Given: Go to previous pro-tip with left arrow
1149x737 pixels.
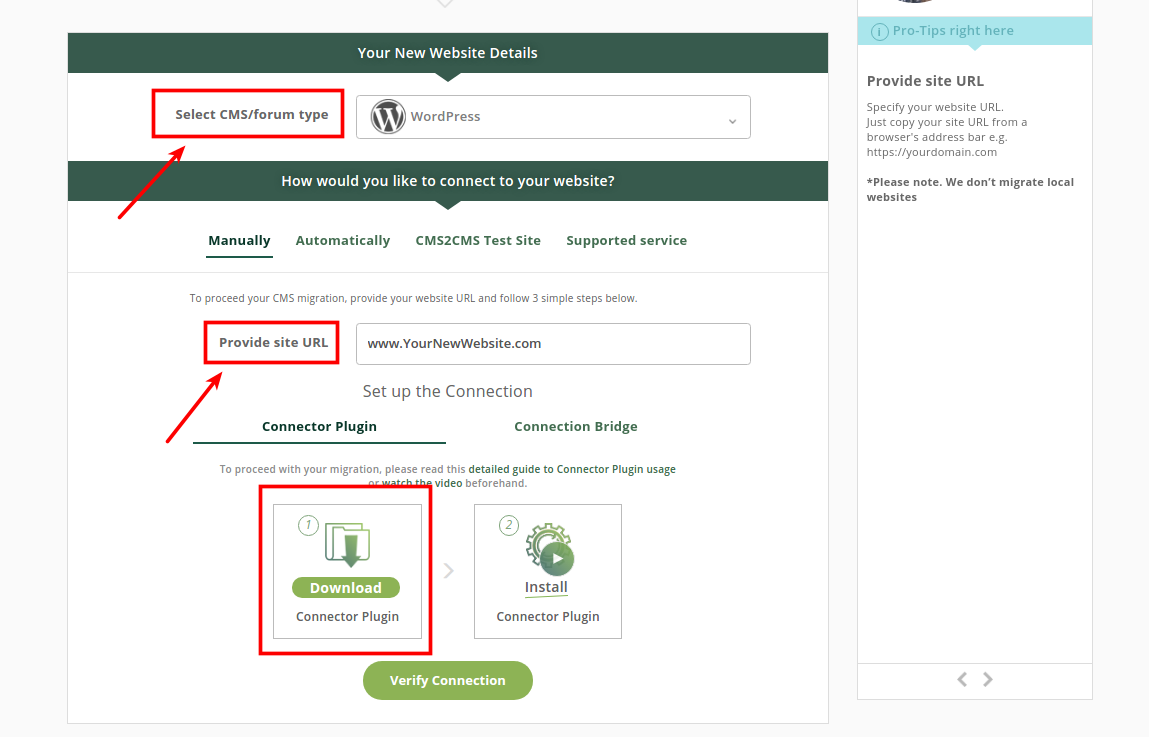Looking at the screenshot, I should [x=962, y=679].
